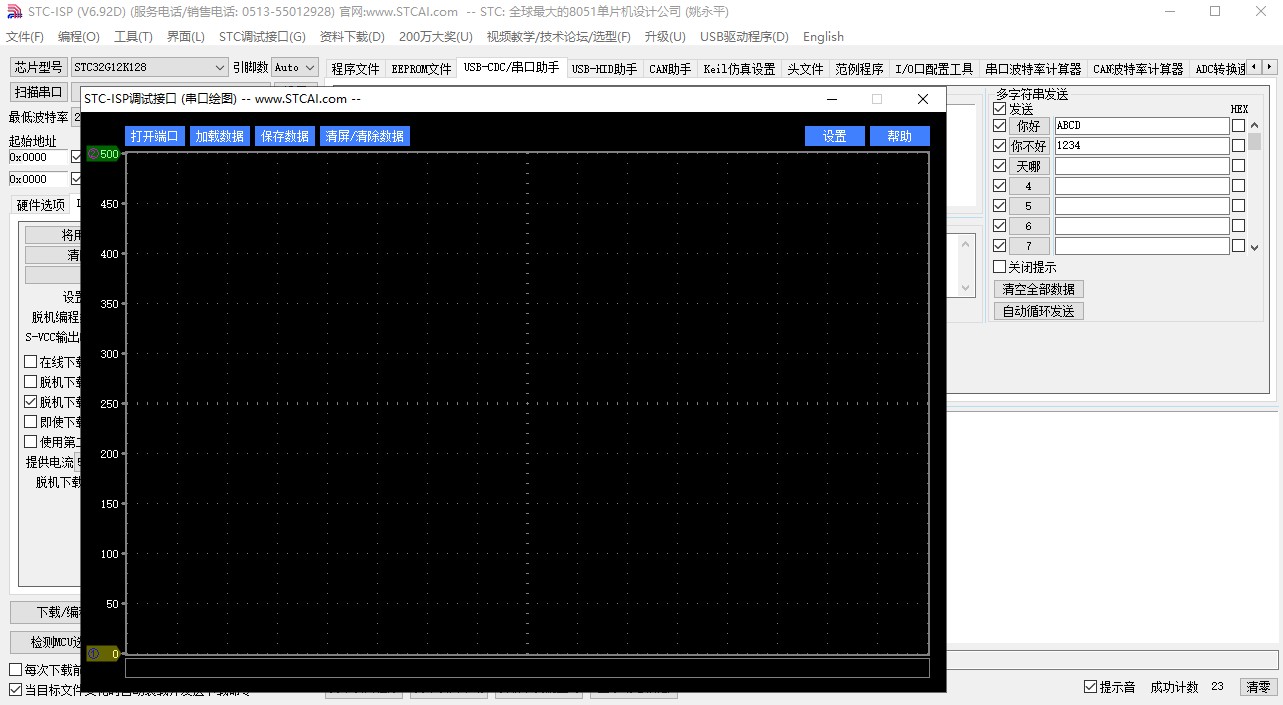Click 打开端口 button in plot window

pos(155,136)
